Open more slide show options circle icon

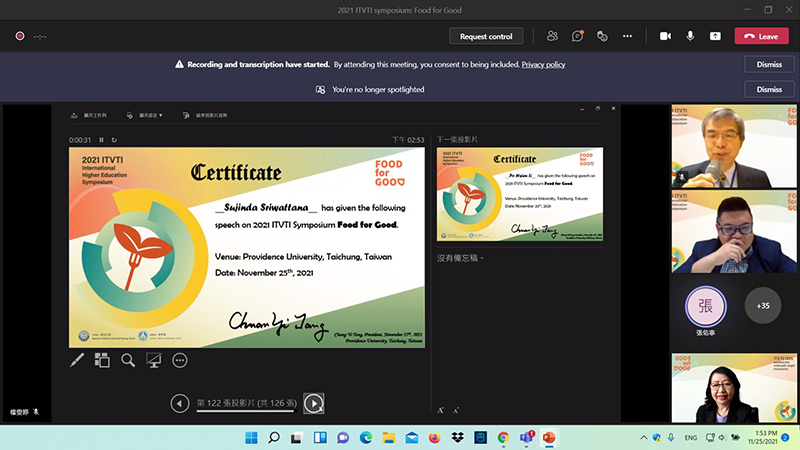click(x=180, y=360)
